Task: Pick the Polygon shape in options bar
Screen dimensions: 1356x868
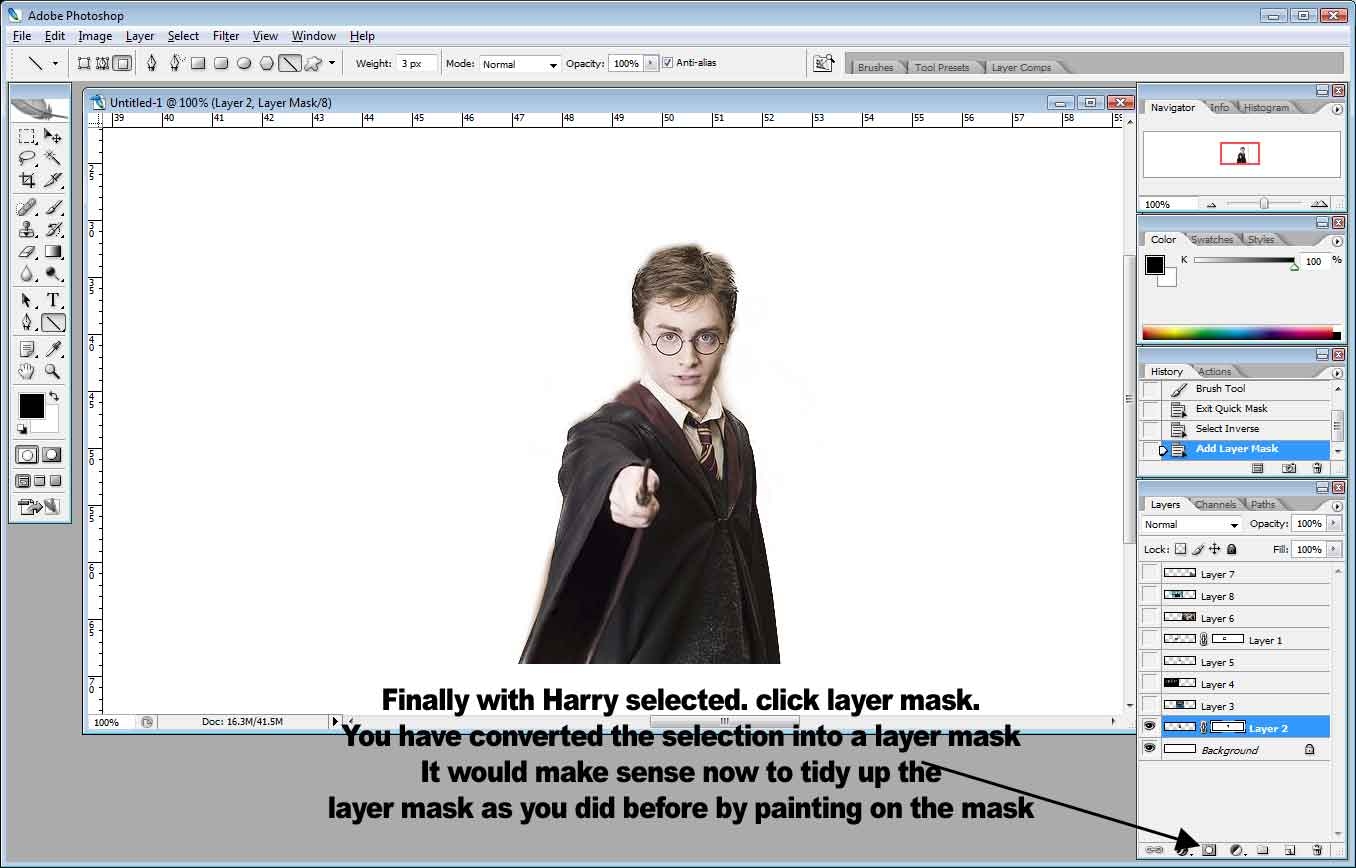Action: tap(267, 63)
